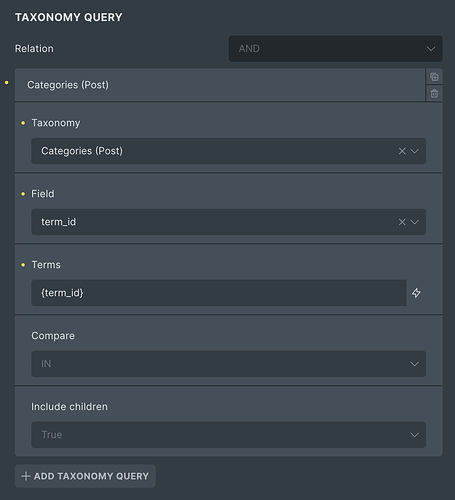Collapse the Categories (Post) item header

220,85
